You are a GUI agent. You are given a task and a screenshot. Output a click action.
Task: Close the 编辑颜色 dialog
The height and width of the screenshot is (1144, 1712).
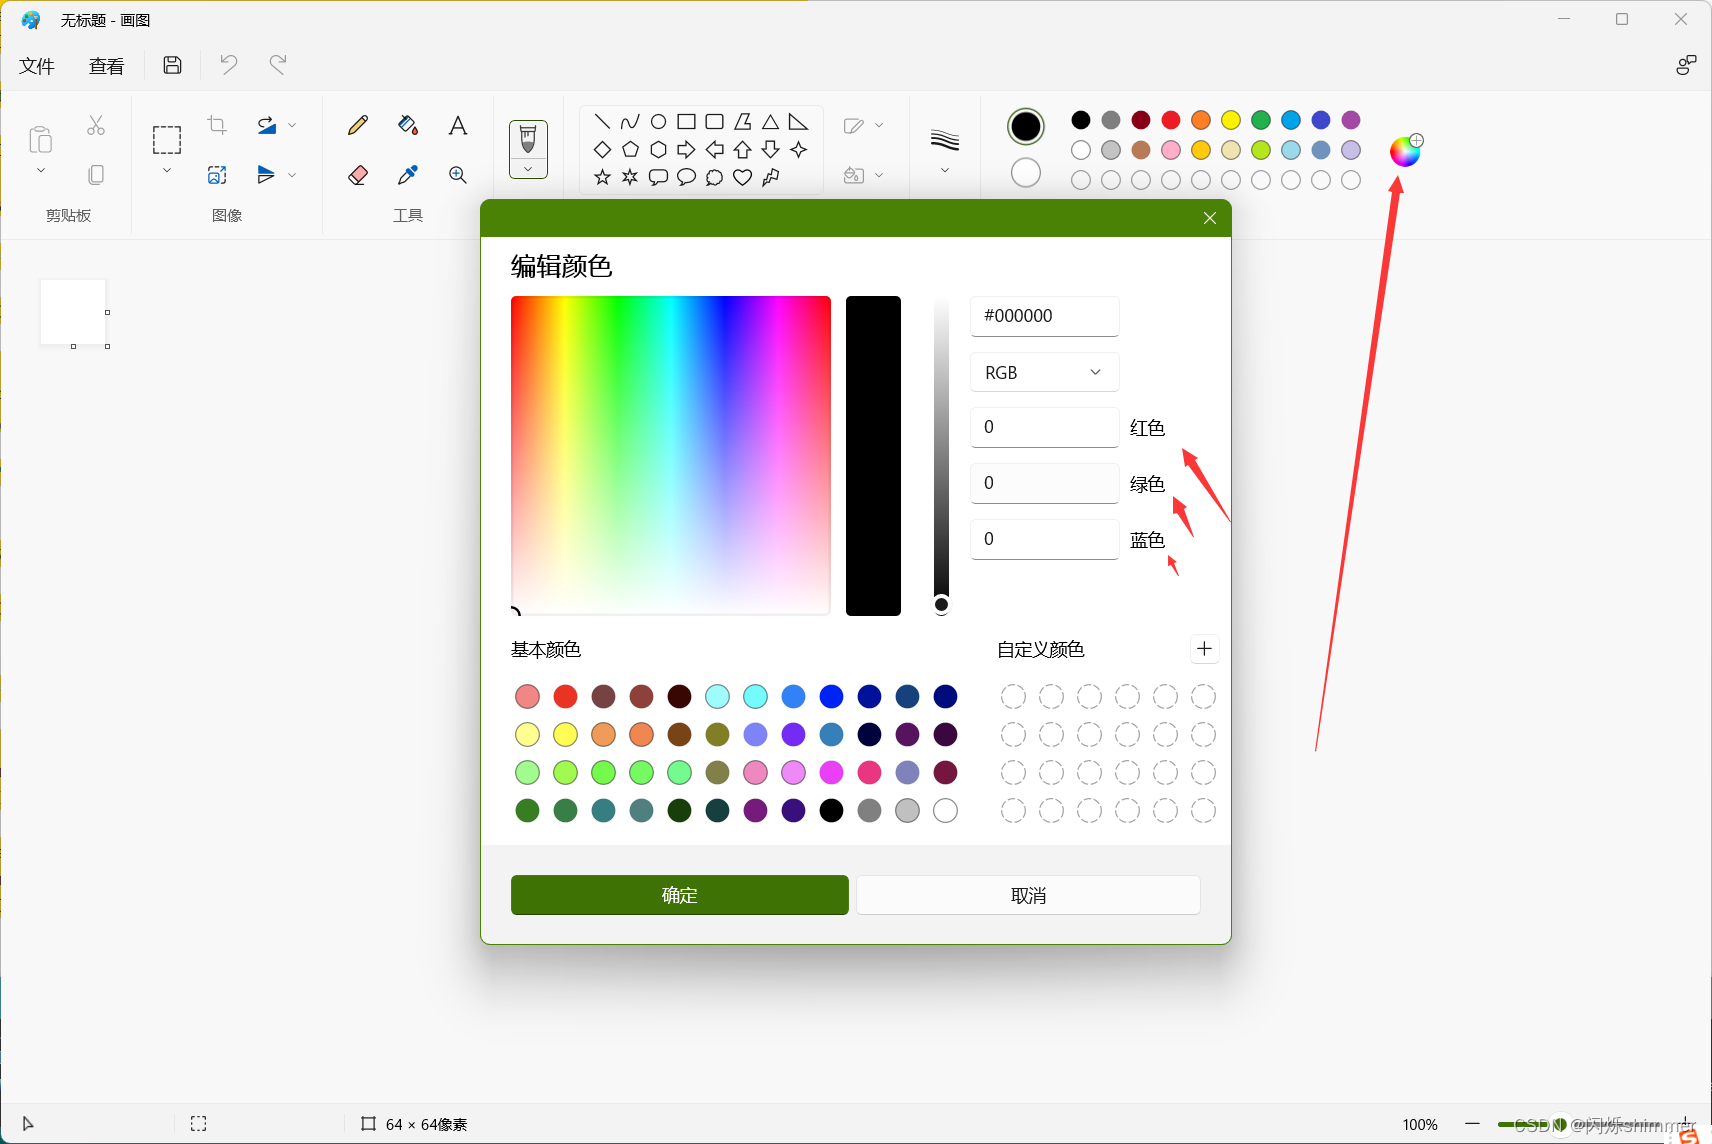1210,218
